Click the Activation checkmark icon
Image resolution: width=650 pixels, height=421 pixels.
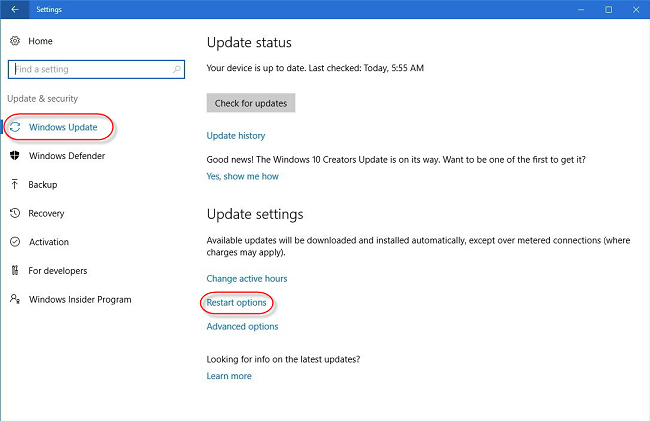[15, 242]
